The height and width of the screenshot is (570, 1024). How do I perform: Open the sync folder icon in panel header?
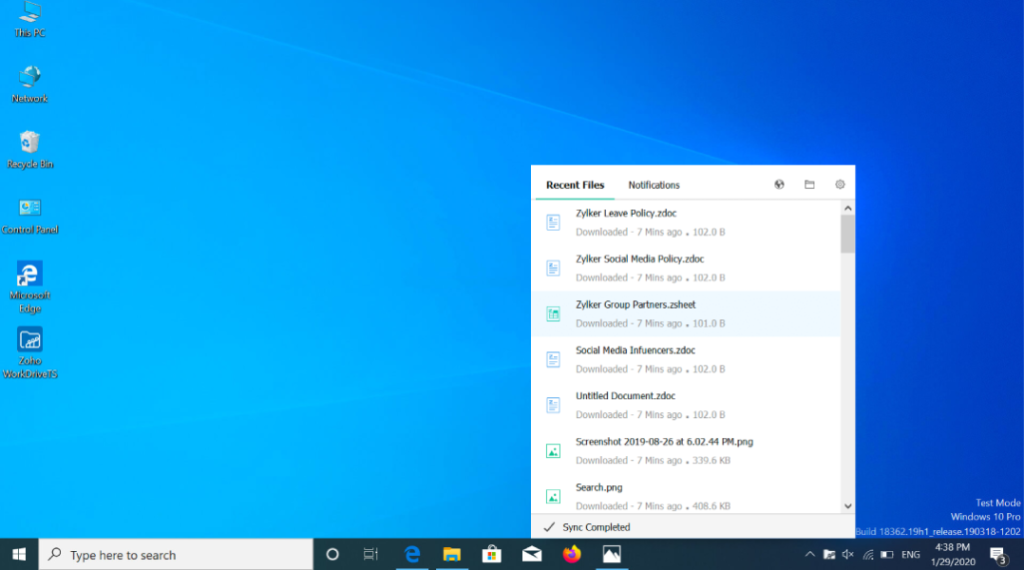click(x=810, y=185)
